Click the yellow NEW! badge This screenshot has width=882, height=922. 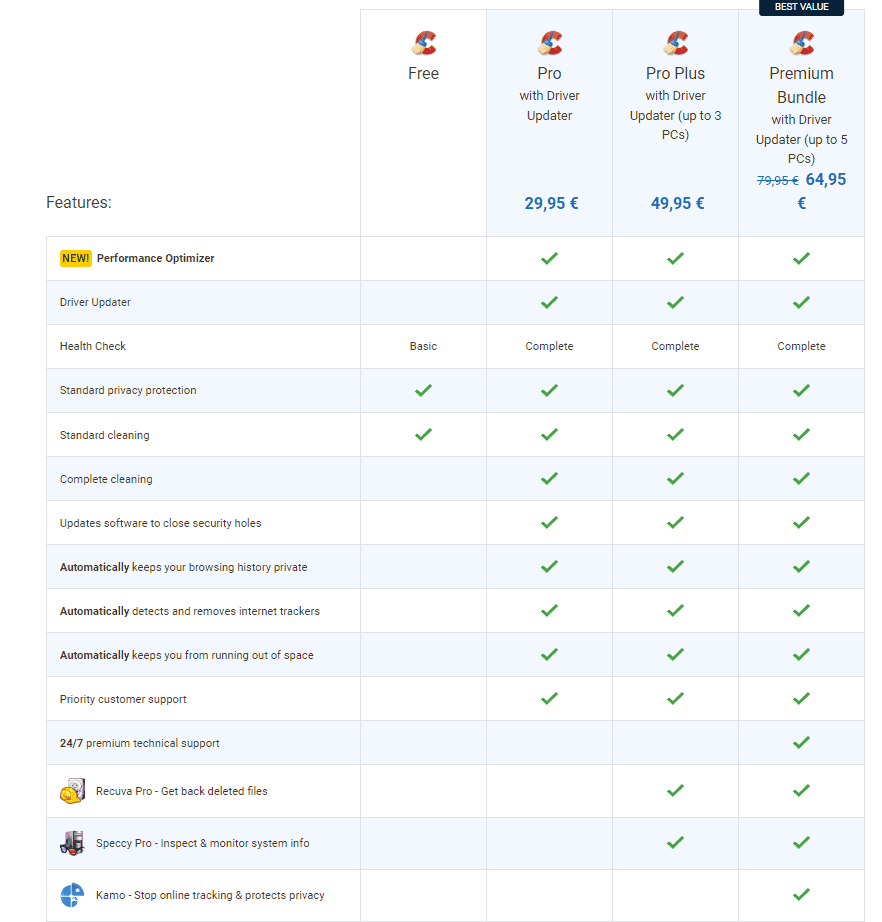[x=76, y=258]
